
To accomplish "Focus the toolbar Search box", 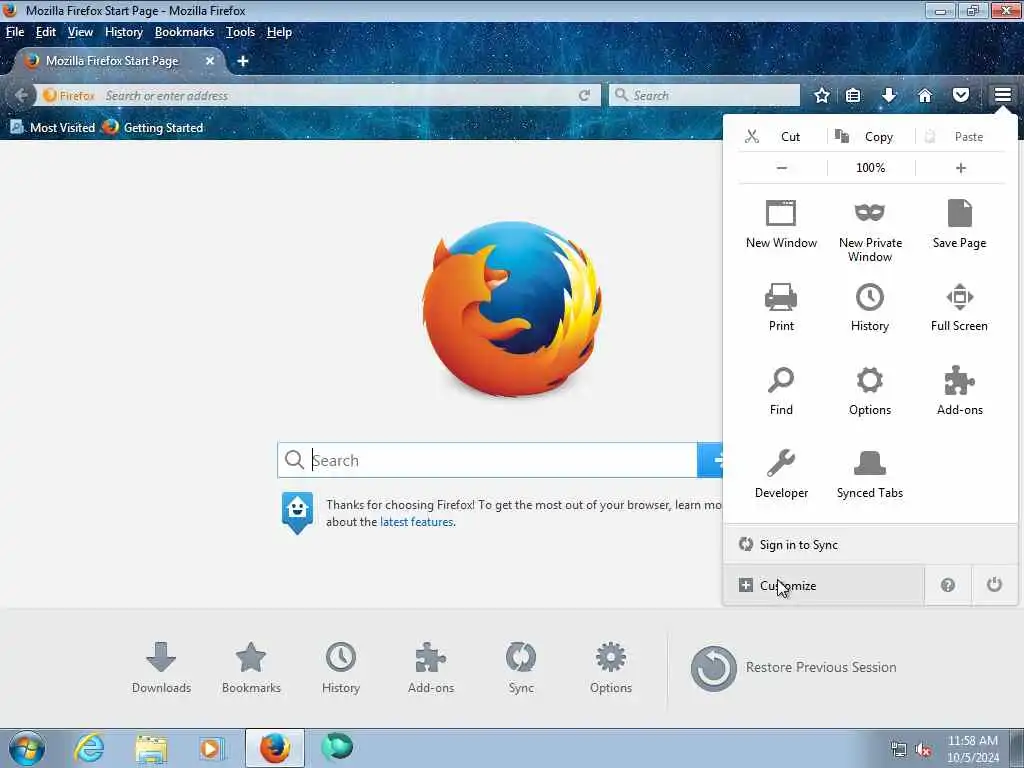I will pyautogui.click(x=704, y=95).
